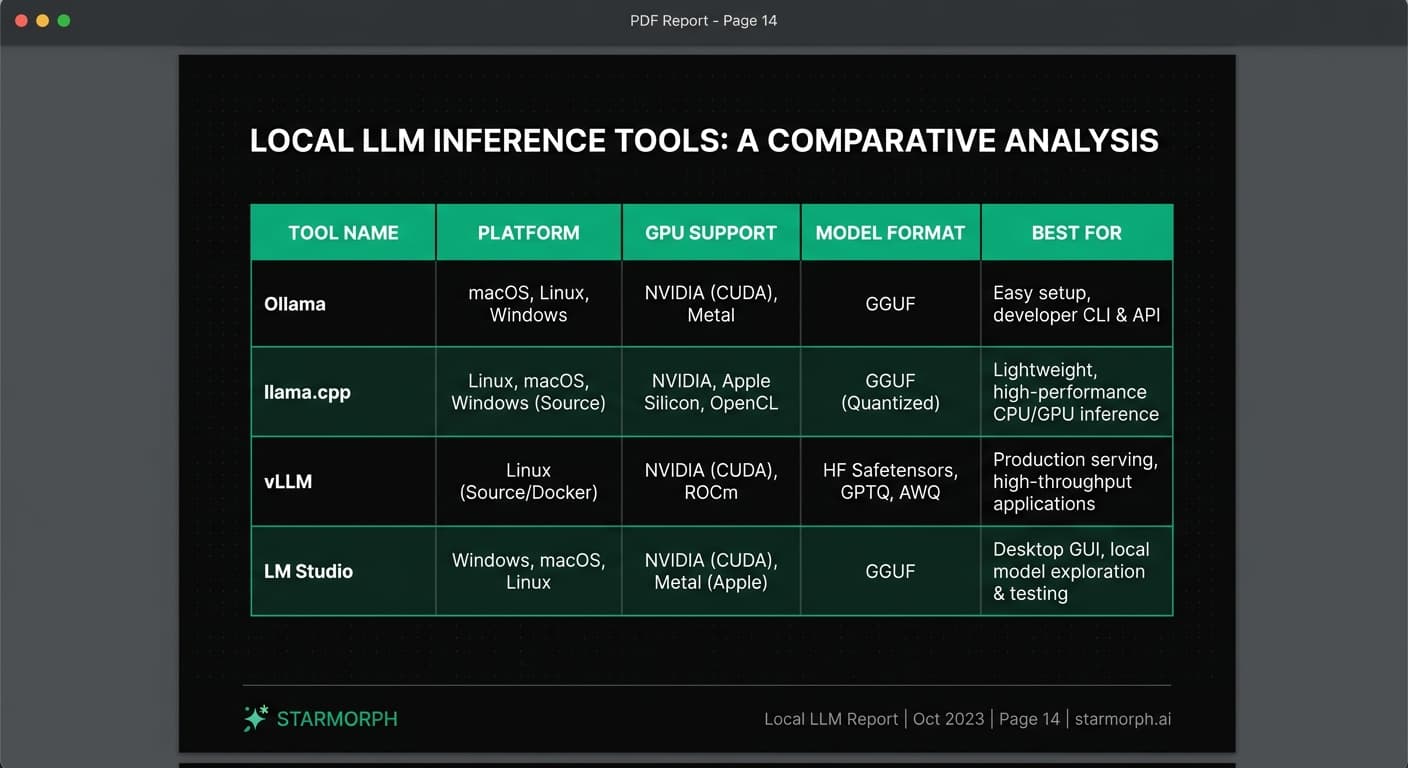Viewport: 1408px width, 768px height.
Task: Select the LM Studio tool name cell
Action: pos(308,571)
